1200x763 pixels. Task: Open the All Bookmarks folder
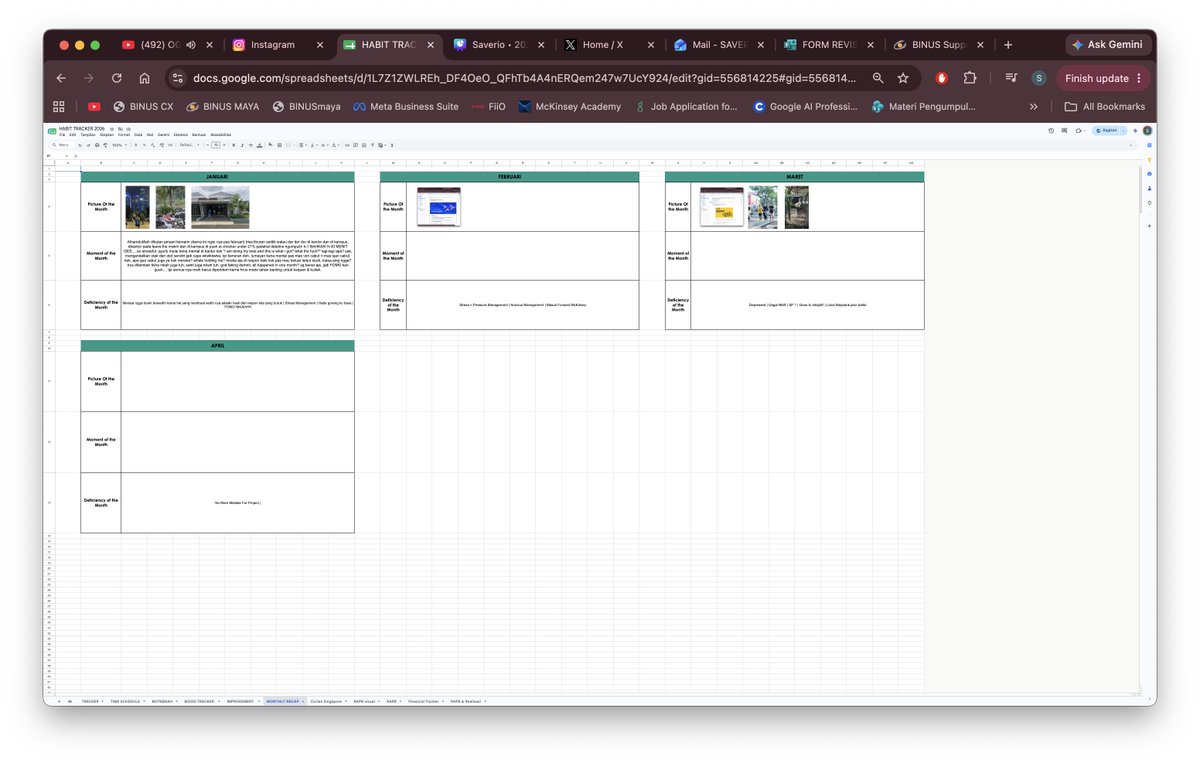point(1104,106)
